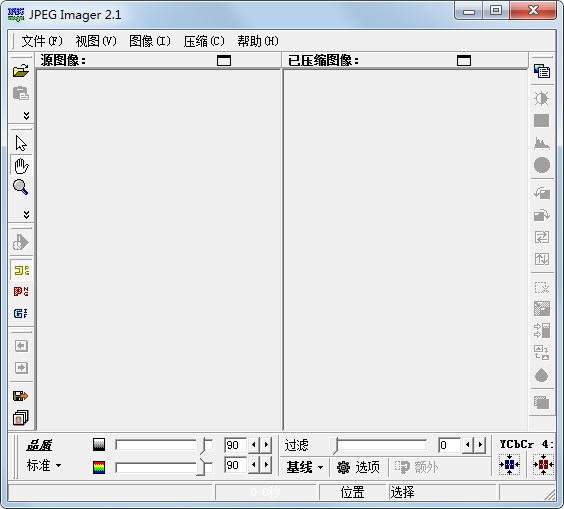Screen dimensions: 564x509
Task: Open the 图像(I) menu
Action: (150, 41)
